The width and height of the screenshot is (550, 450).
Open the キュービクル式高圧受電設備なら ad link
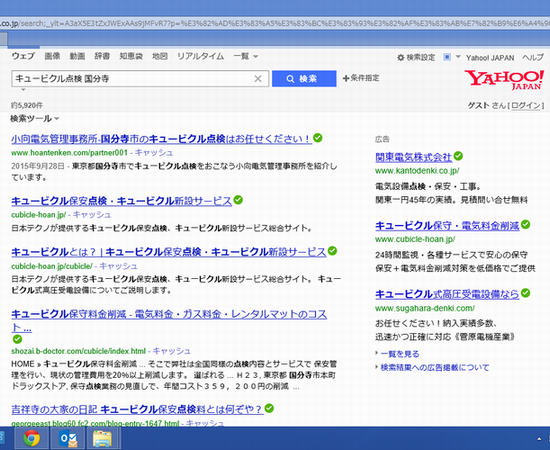tap(447, 294)
